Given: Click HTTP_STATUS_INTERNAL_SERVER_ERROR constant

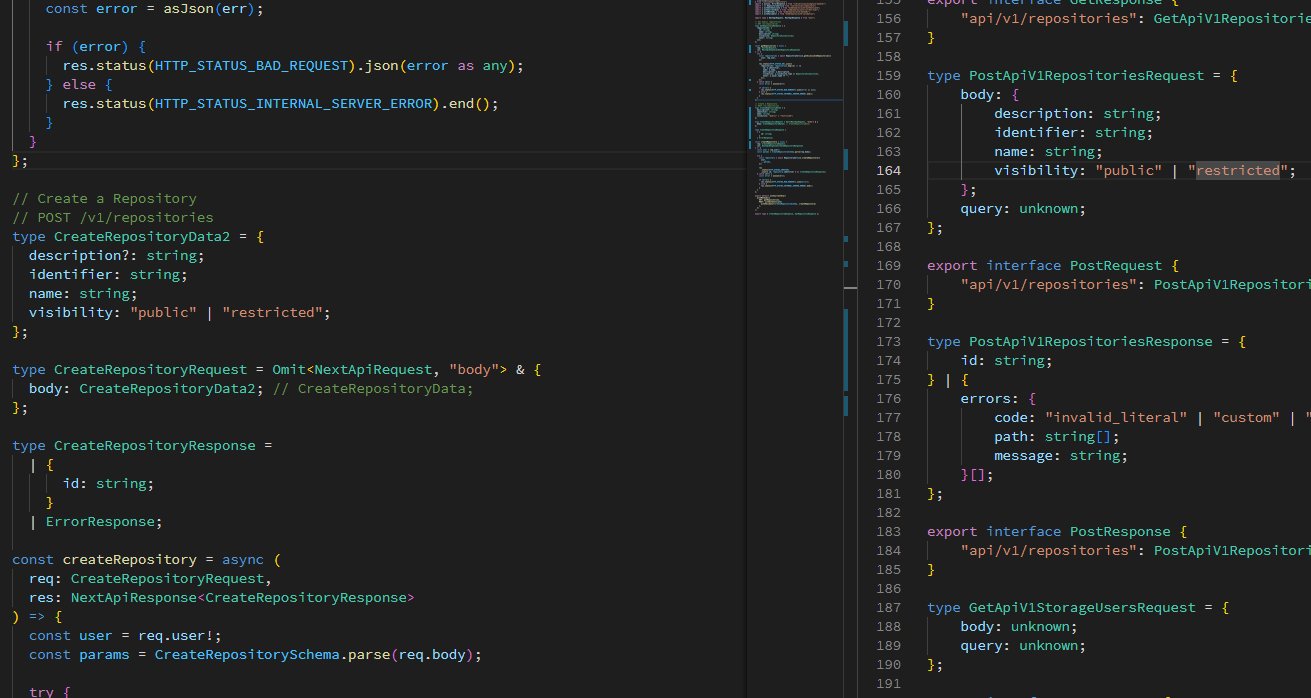Looking at the screenshot, I should [x=295, y=103].
